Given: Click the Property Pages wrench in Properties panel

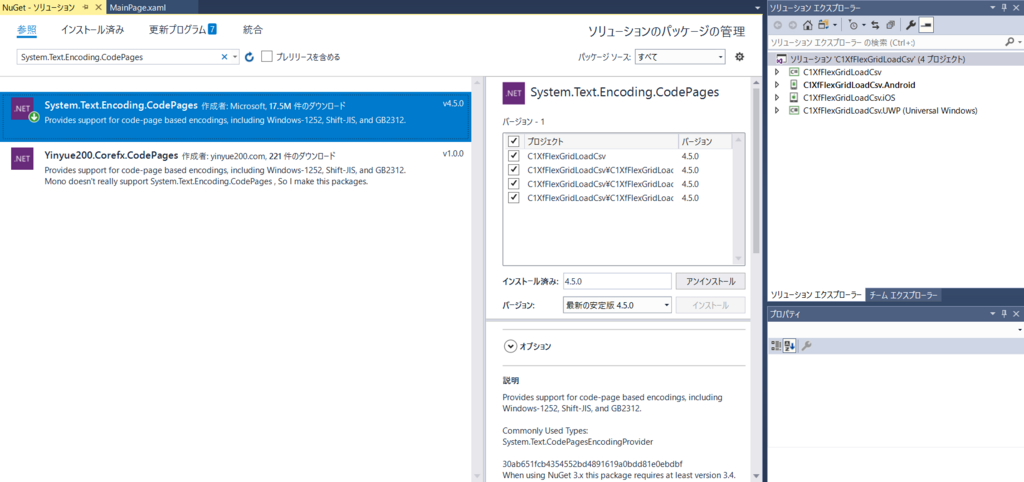Looking at the screenshot, I should click(807, 345).
